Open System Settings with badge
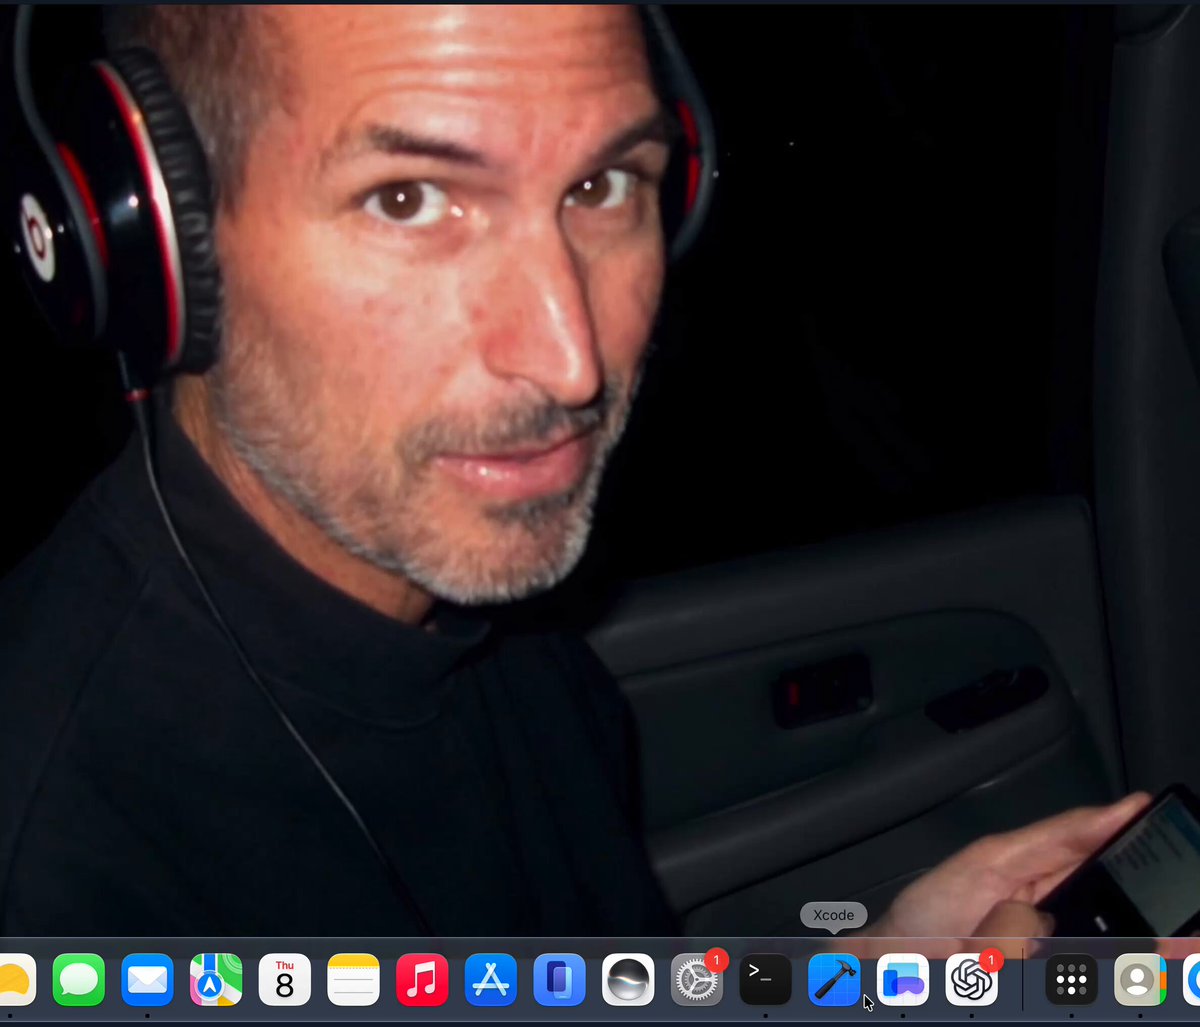 (697, 979)
